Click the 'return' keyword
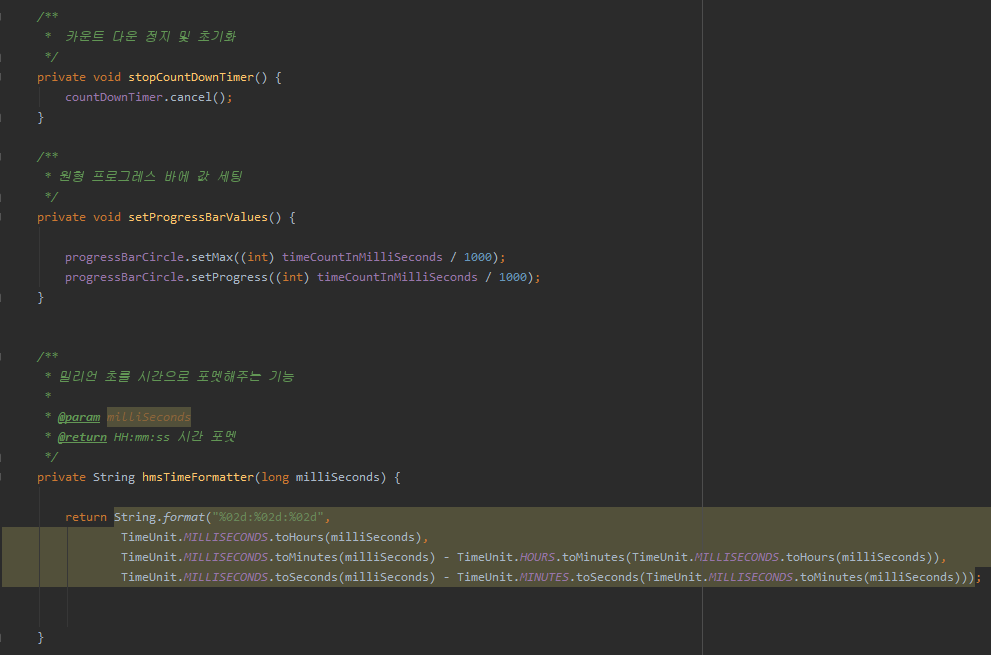The width and height of the screenshot is (991, 655). click(x=86, y=517)
